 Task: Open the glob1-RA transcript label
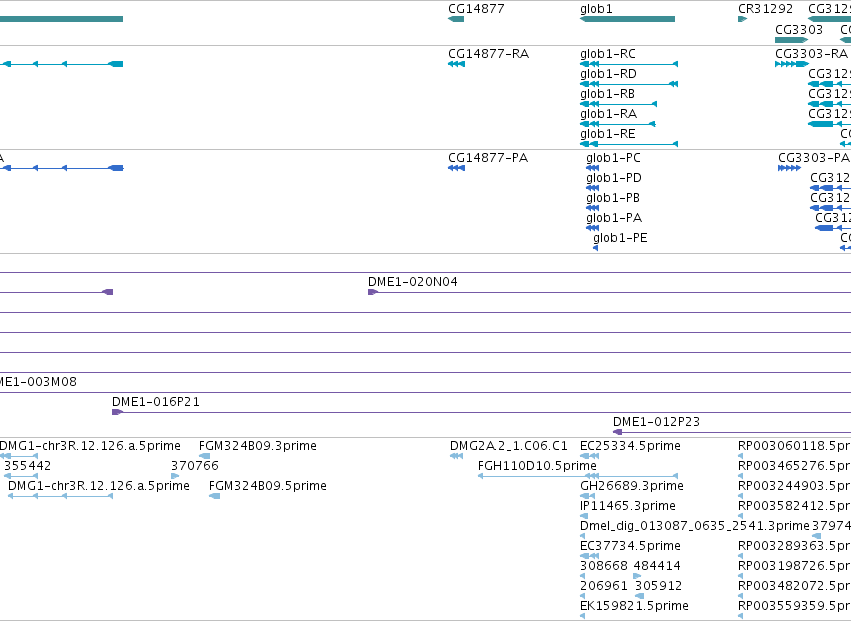click(608, 114)
